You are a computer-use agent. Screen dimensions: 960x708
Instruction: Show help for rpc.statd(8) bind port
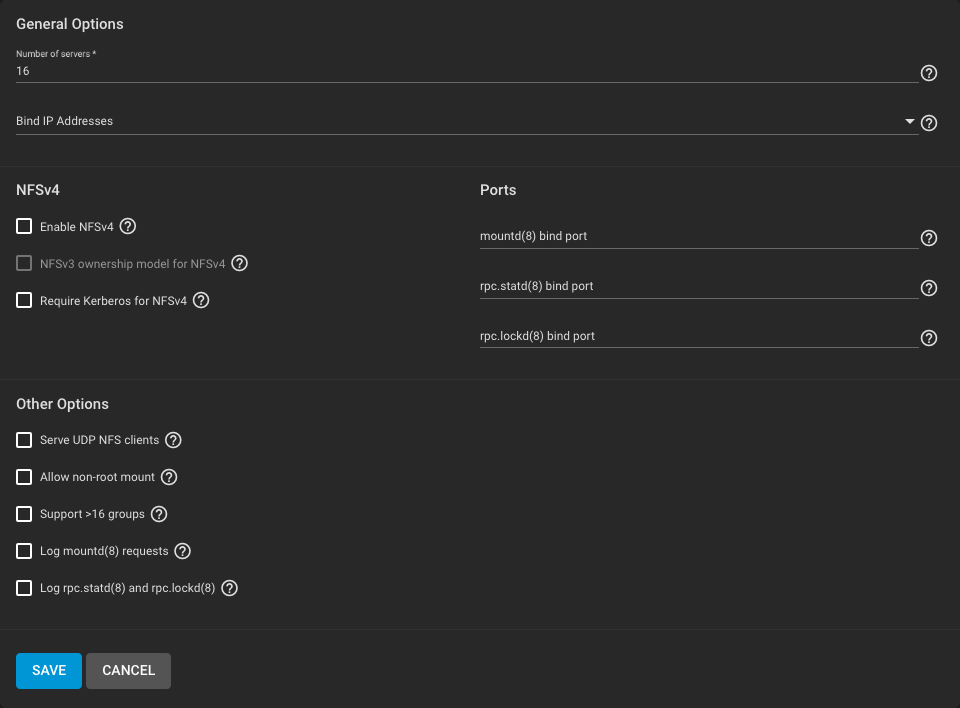pos(928,288)
